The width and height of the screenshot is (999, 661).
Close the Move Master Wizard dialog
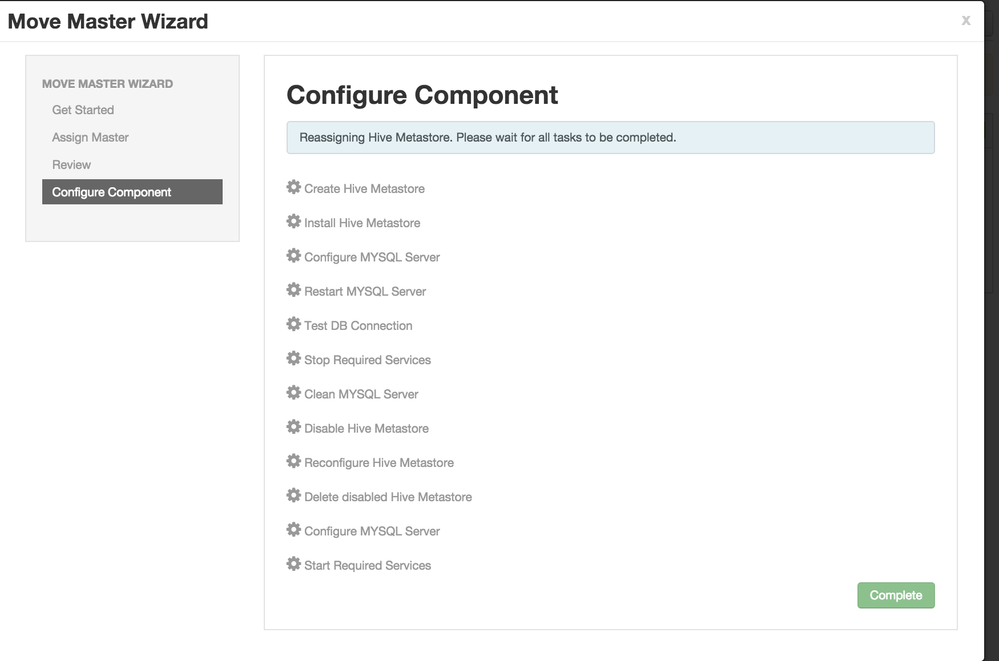966,20
